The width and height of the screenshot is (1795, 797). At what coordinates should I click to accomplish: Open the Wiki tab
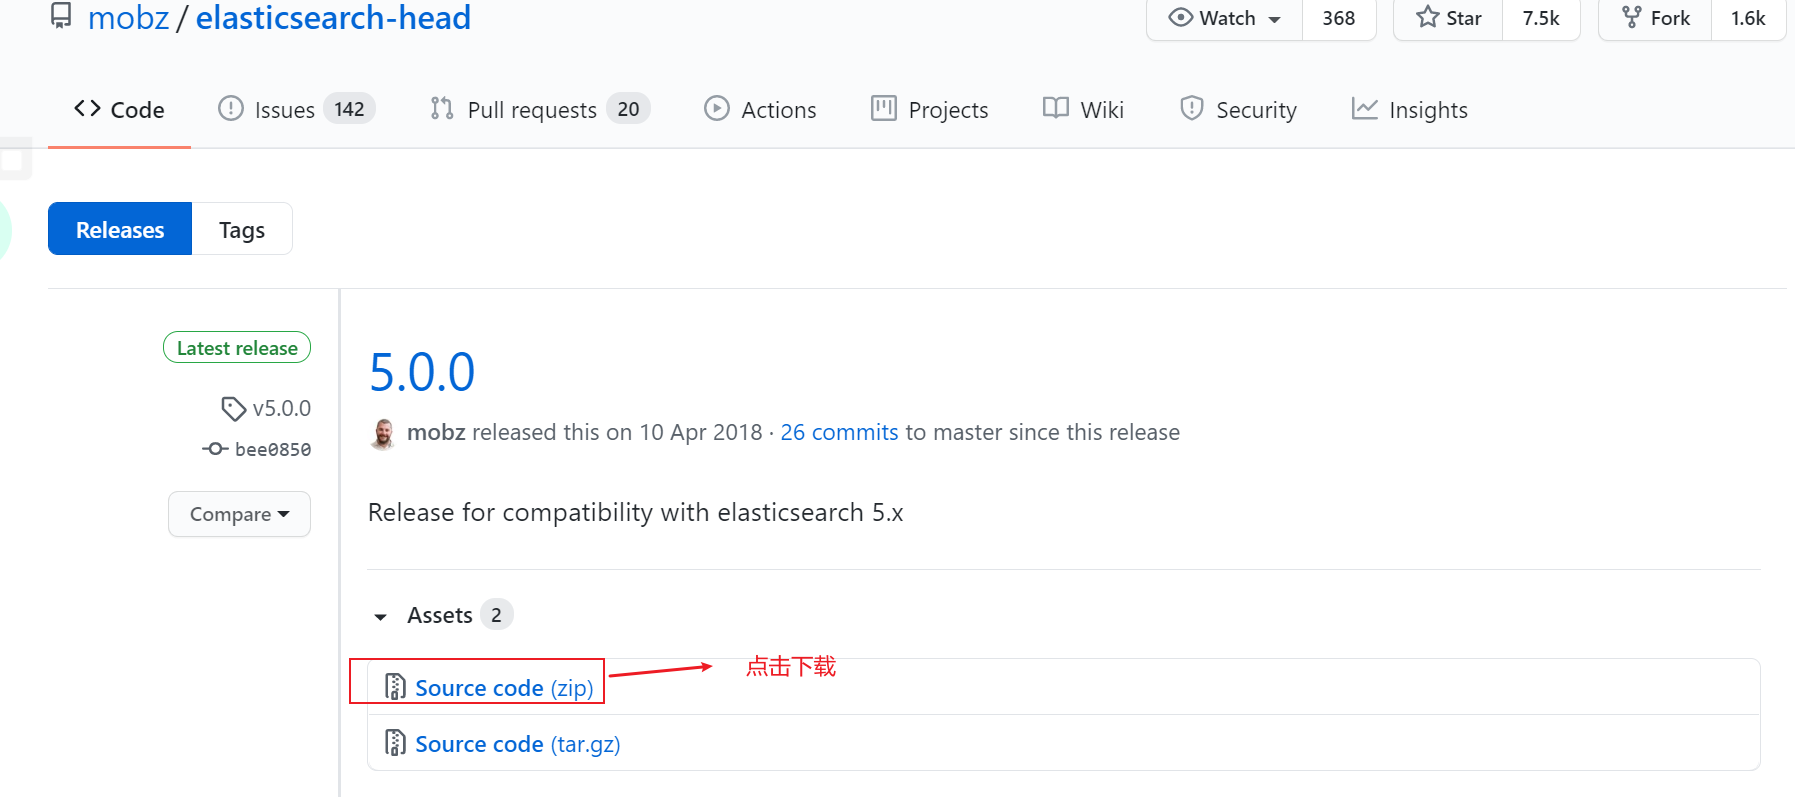tap(1083, 109)
